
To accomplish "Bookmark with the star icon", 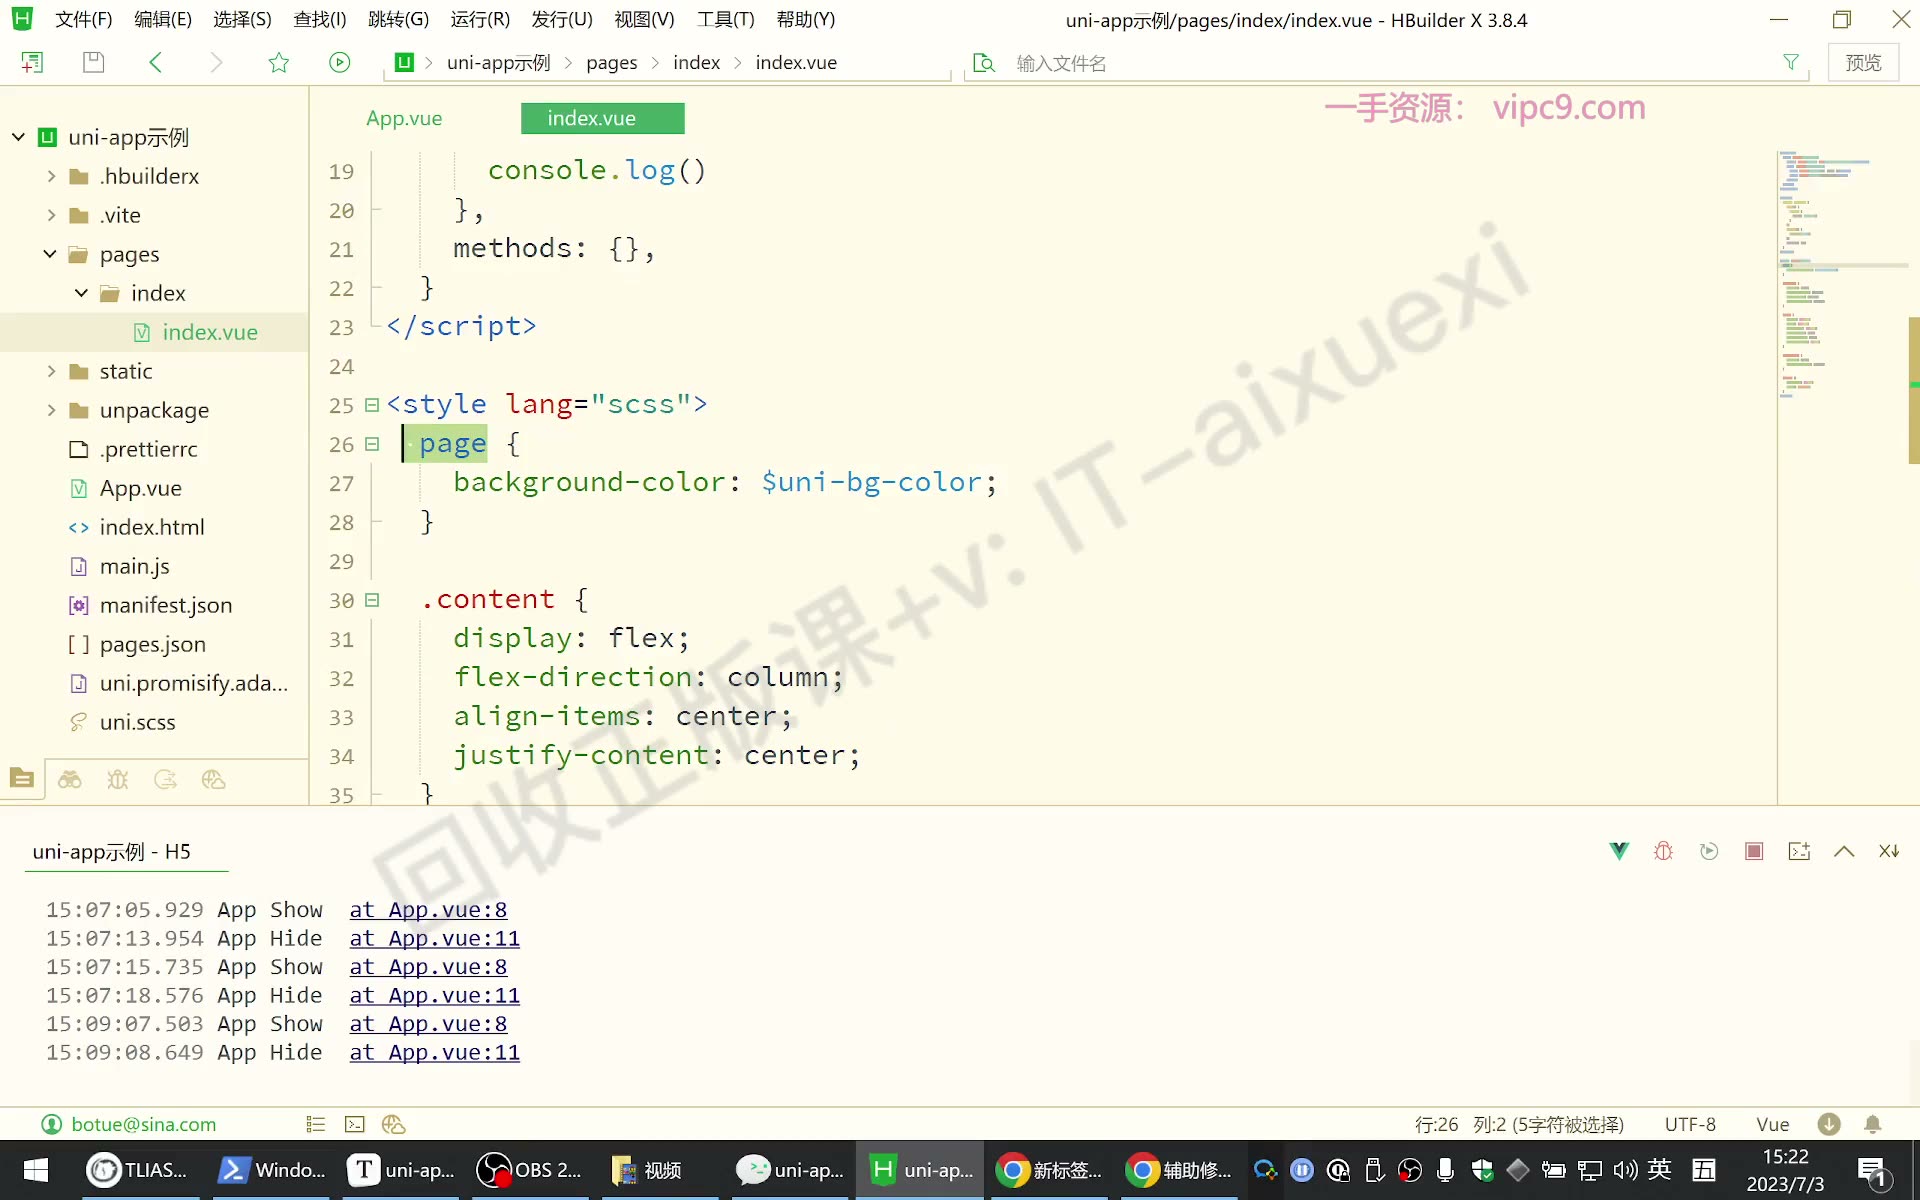I will point(279,62).
